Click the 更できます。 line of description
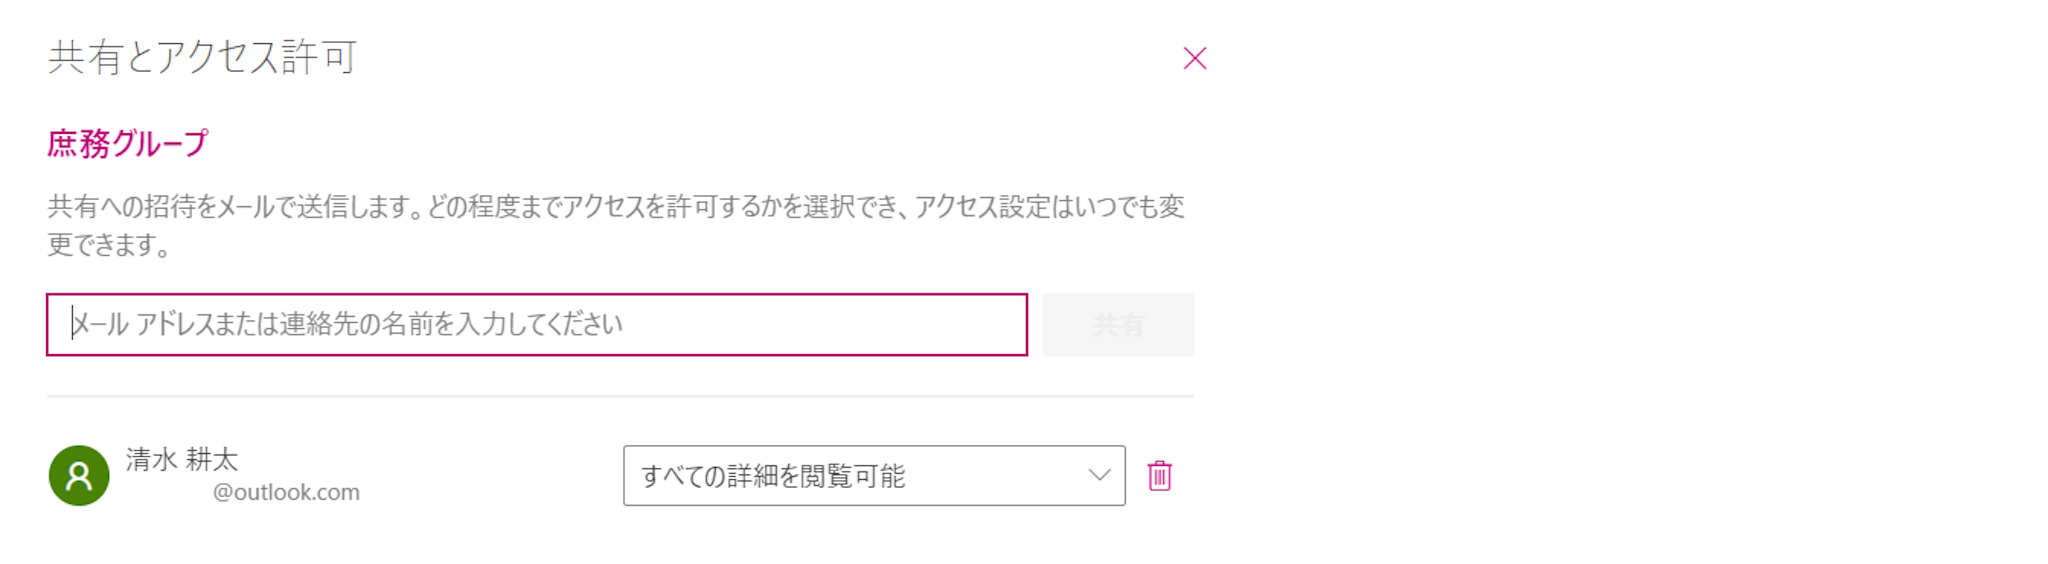Viewport: 2048px width, 564px height. pos(109,245)
